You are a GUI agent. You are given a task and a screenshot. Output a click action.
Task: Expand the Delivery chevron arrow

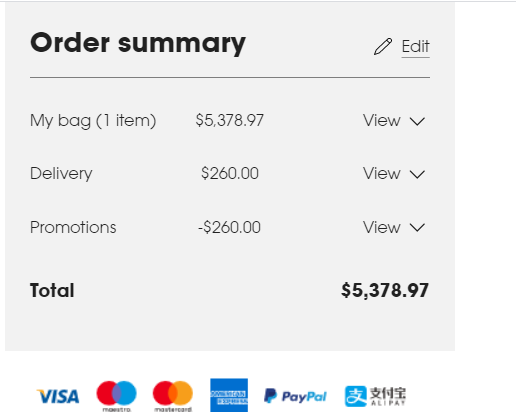[x=417, y=174]
